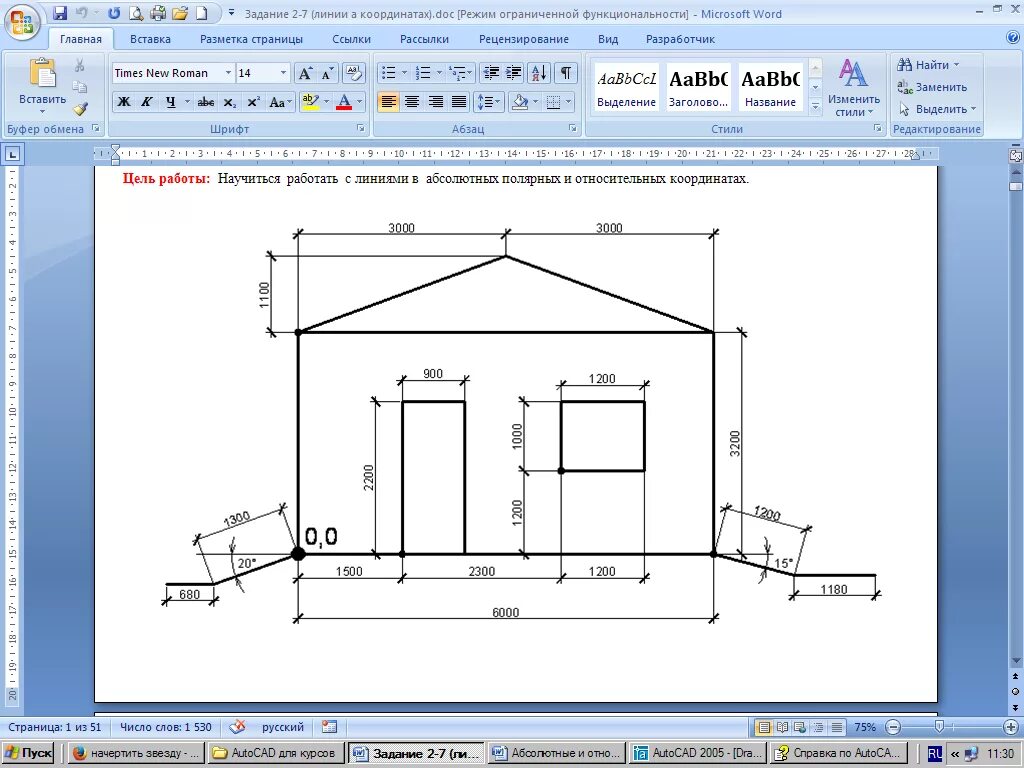
Task: Click the Вставить paste button
Action: 42,87
